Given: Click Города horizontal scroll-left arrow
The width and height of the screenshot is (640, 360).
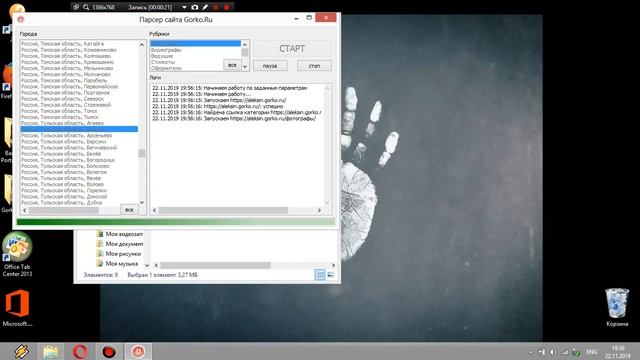Looking at the screenshot, I should [24, 210].
